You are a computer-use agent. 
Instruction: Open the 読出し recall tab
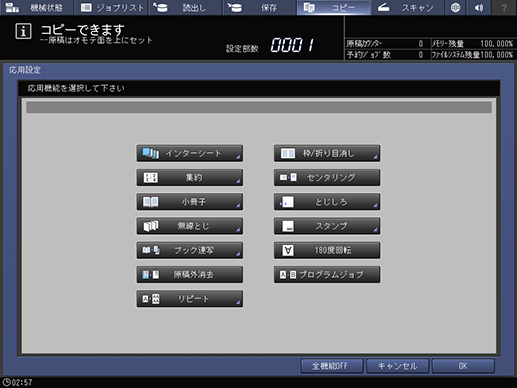(185, 7)
